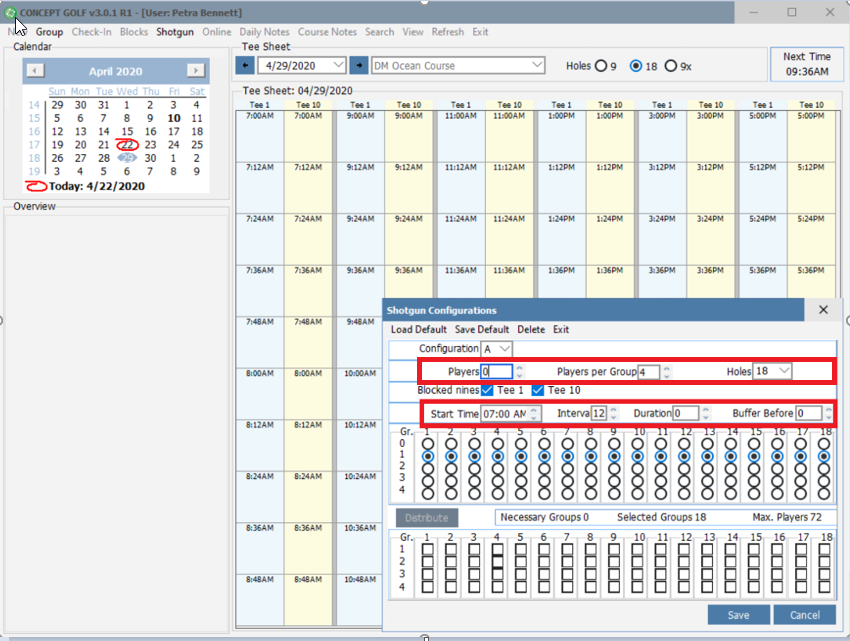850x641 pixels.
Task: Click the Distribute button
Action: click(427, 517)
